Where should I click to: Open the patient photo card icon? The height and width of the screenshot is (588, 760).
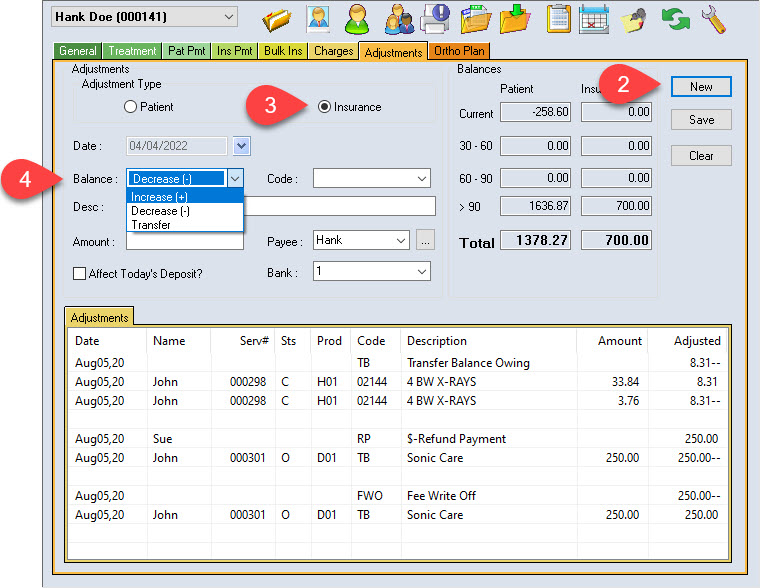point(318,19)
